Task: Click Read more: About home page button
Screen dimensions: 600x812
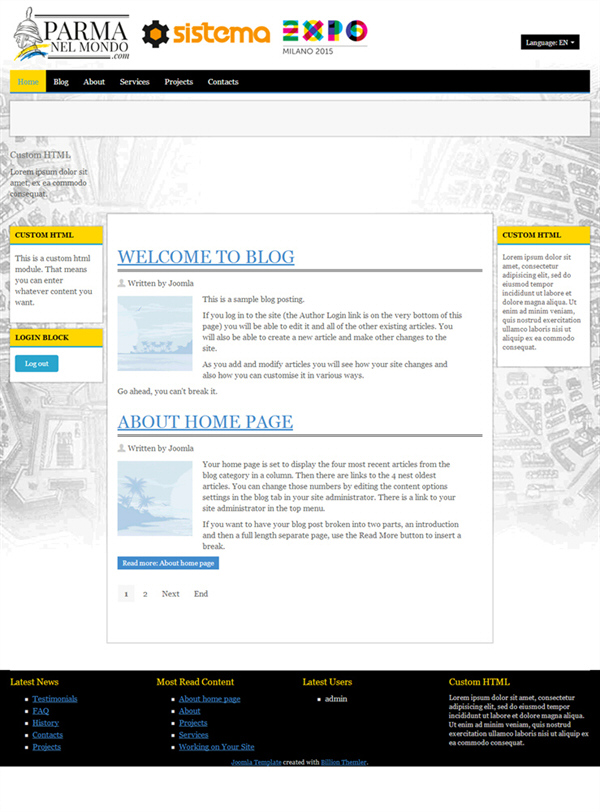Action: [168, 563]
